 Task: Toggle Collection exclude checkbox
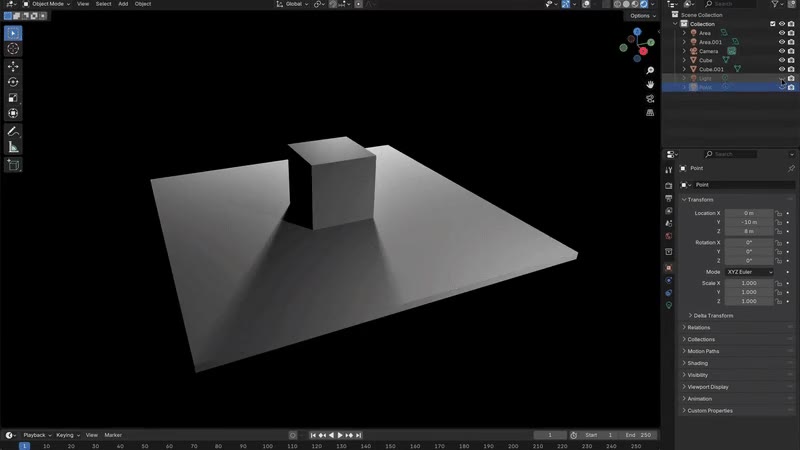[772, 24]
